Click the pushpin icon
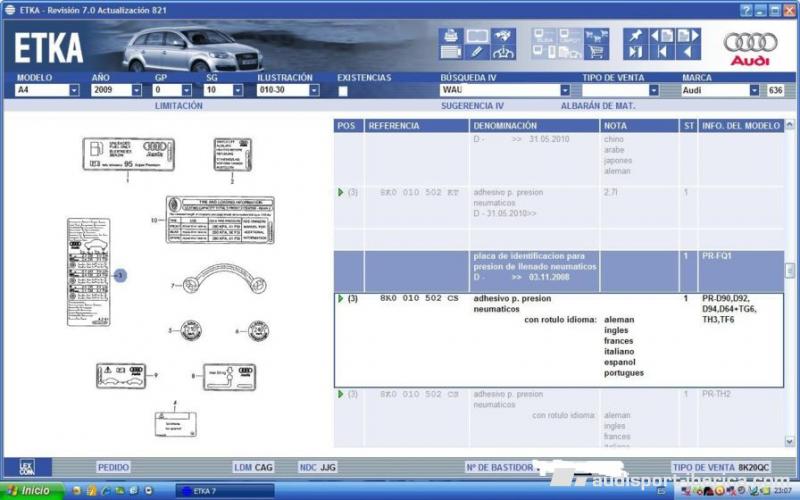Viewport: 800px width, 500px height. pos(635,36)
